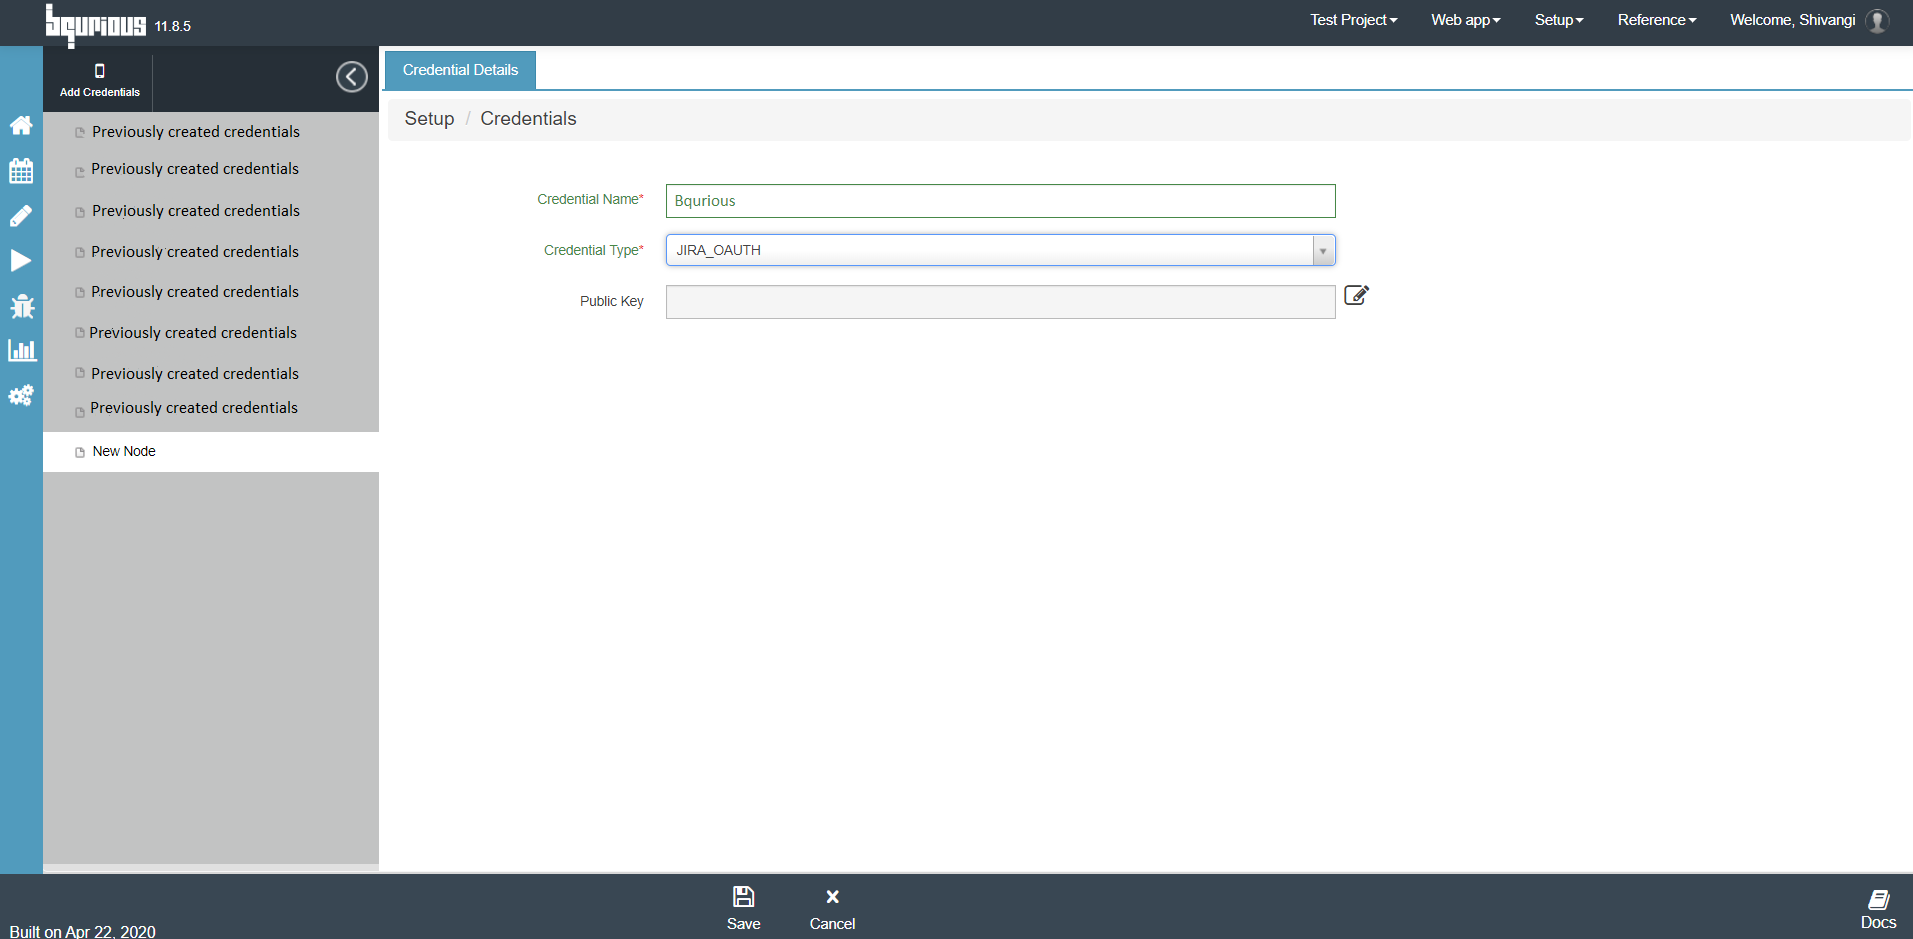Select first Previously created credentials item

196,132
